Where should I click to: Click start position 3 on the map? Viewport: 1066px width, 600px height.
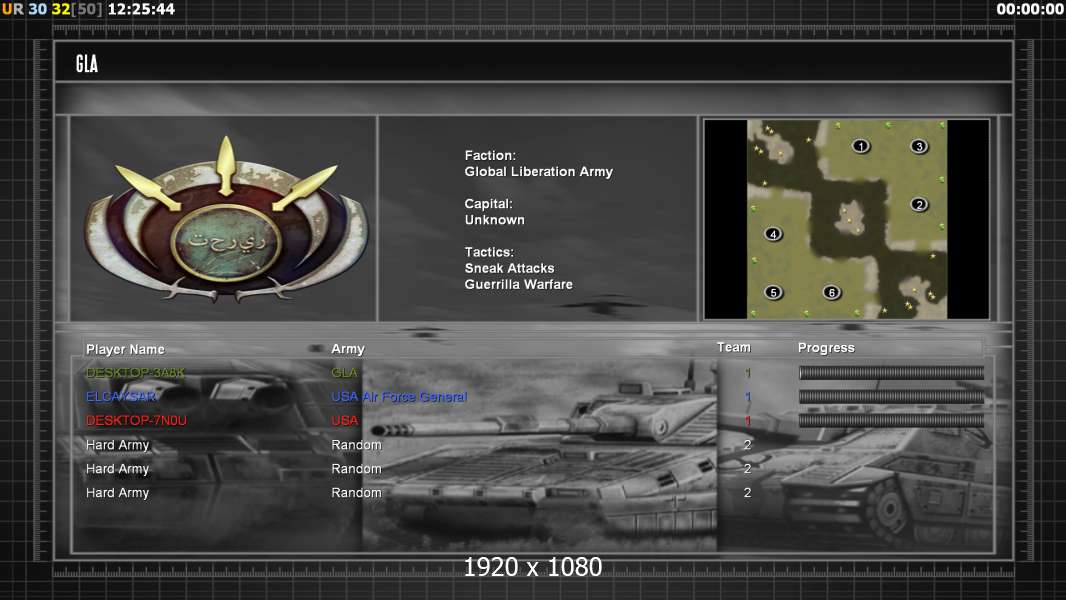(x=919, y=146)
